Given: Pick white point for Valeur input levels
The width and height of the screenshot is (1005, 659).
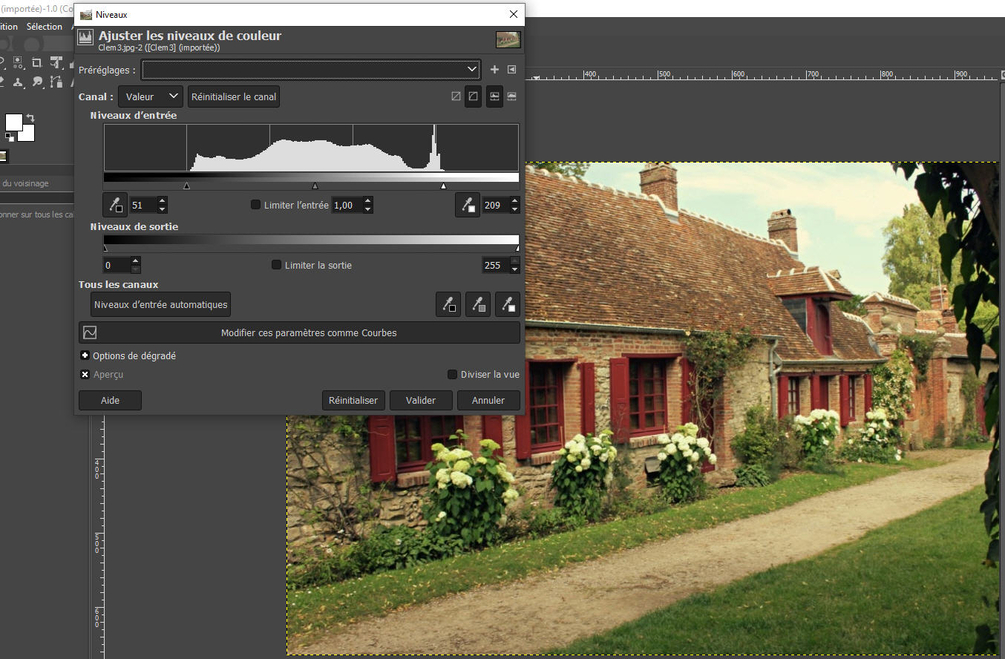Looking at the screenshot, I should (x=468, y=205).
